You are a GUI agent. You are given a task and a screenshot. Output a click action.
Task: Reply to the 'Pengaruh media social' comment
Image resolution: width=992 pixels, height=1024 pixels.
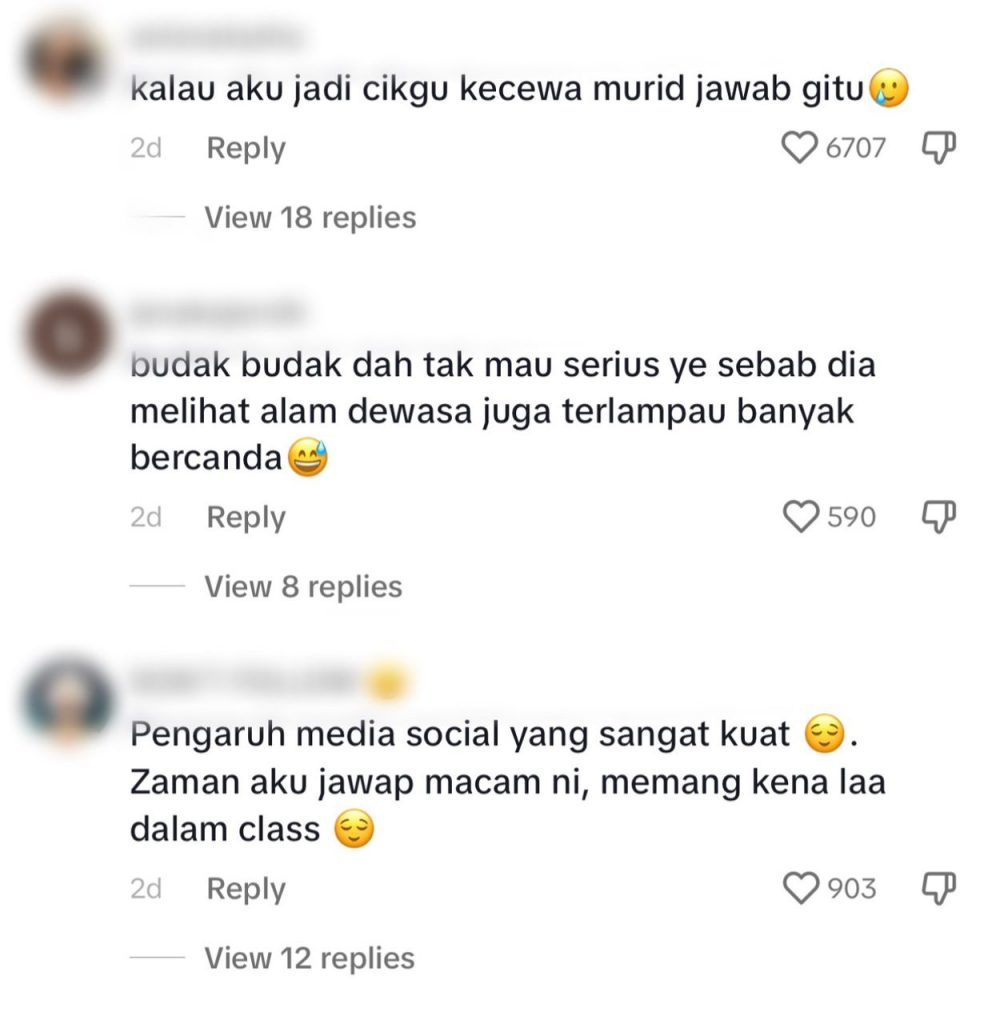click(x=246, y=889)
